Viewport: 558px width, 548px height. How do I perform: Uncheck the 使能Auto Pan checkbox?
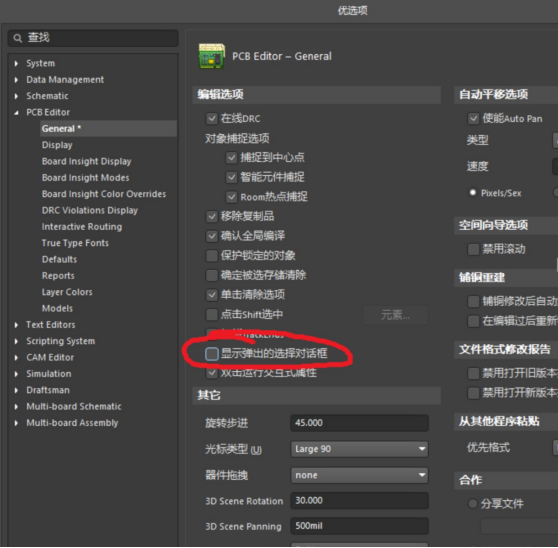pos(473,118)
